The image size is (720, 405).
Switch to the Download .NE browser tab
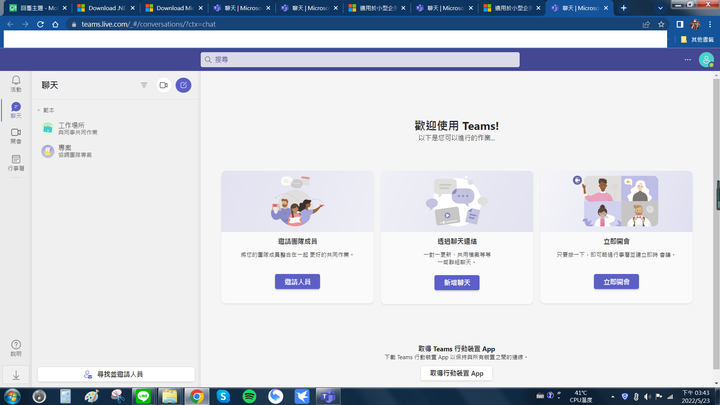[x=106, y=8]
